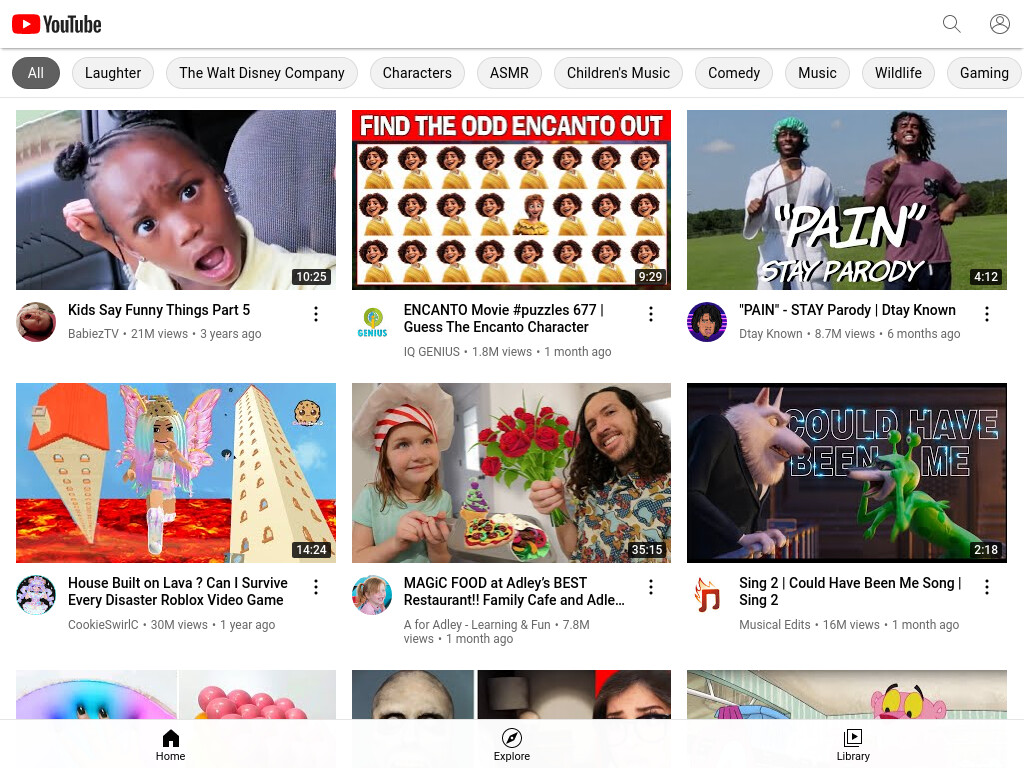Viewport: 1024px width, 768px height.
Task: Open Dtay Known channel avatar
Action: 707,322
